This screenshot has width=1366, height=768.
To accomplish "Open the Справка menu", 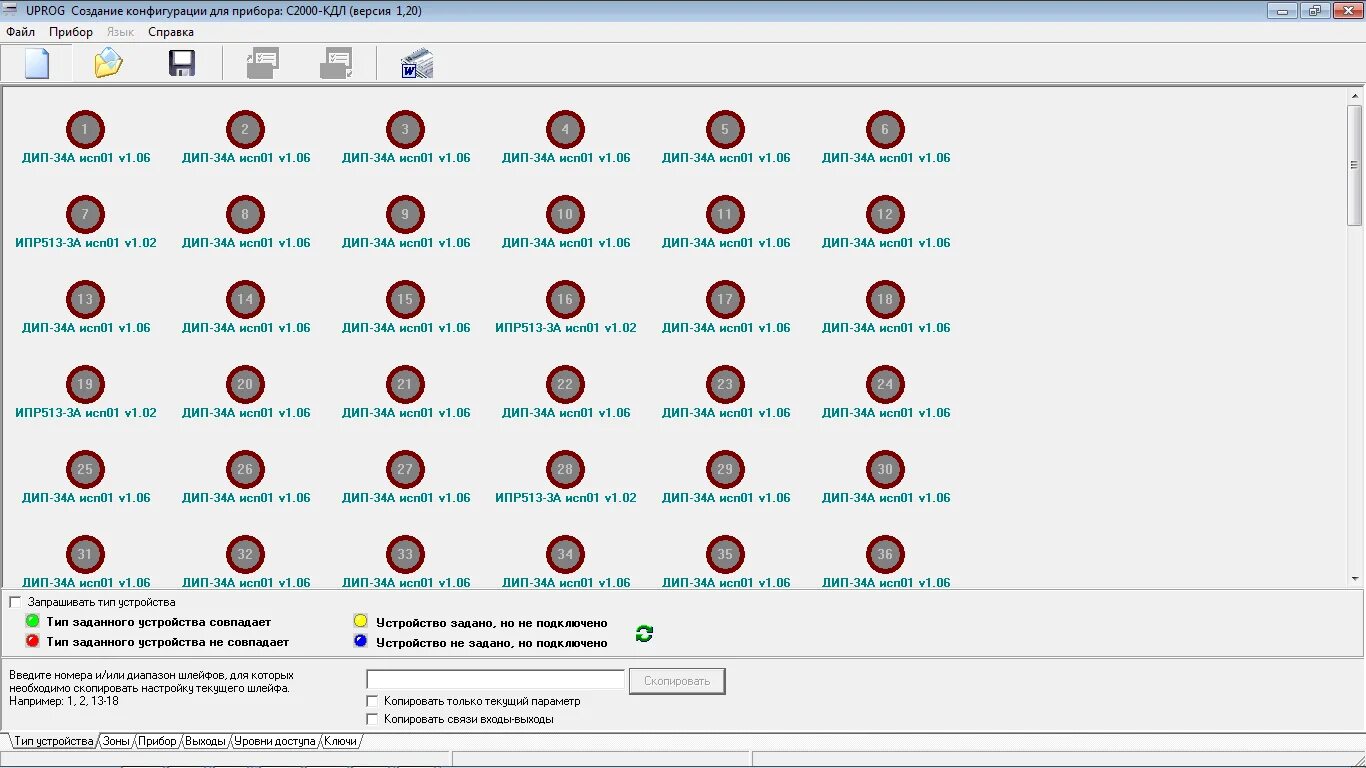I will 171,32.
